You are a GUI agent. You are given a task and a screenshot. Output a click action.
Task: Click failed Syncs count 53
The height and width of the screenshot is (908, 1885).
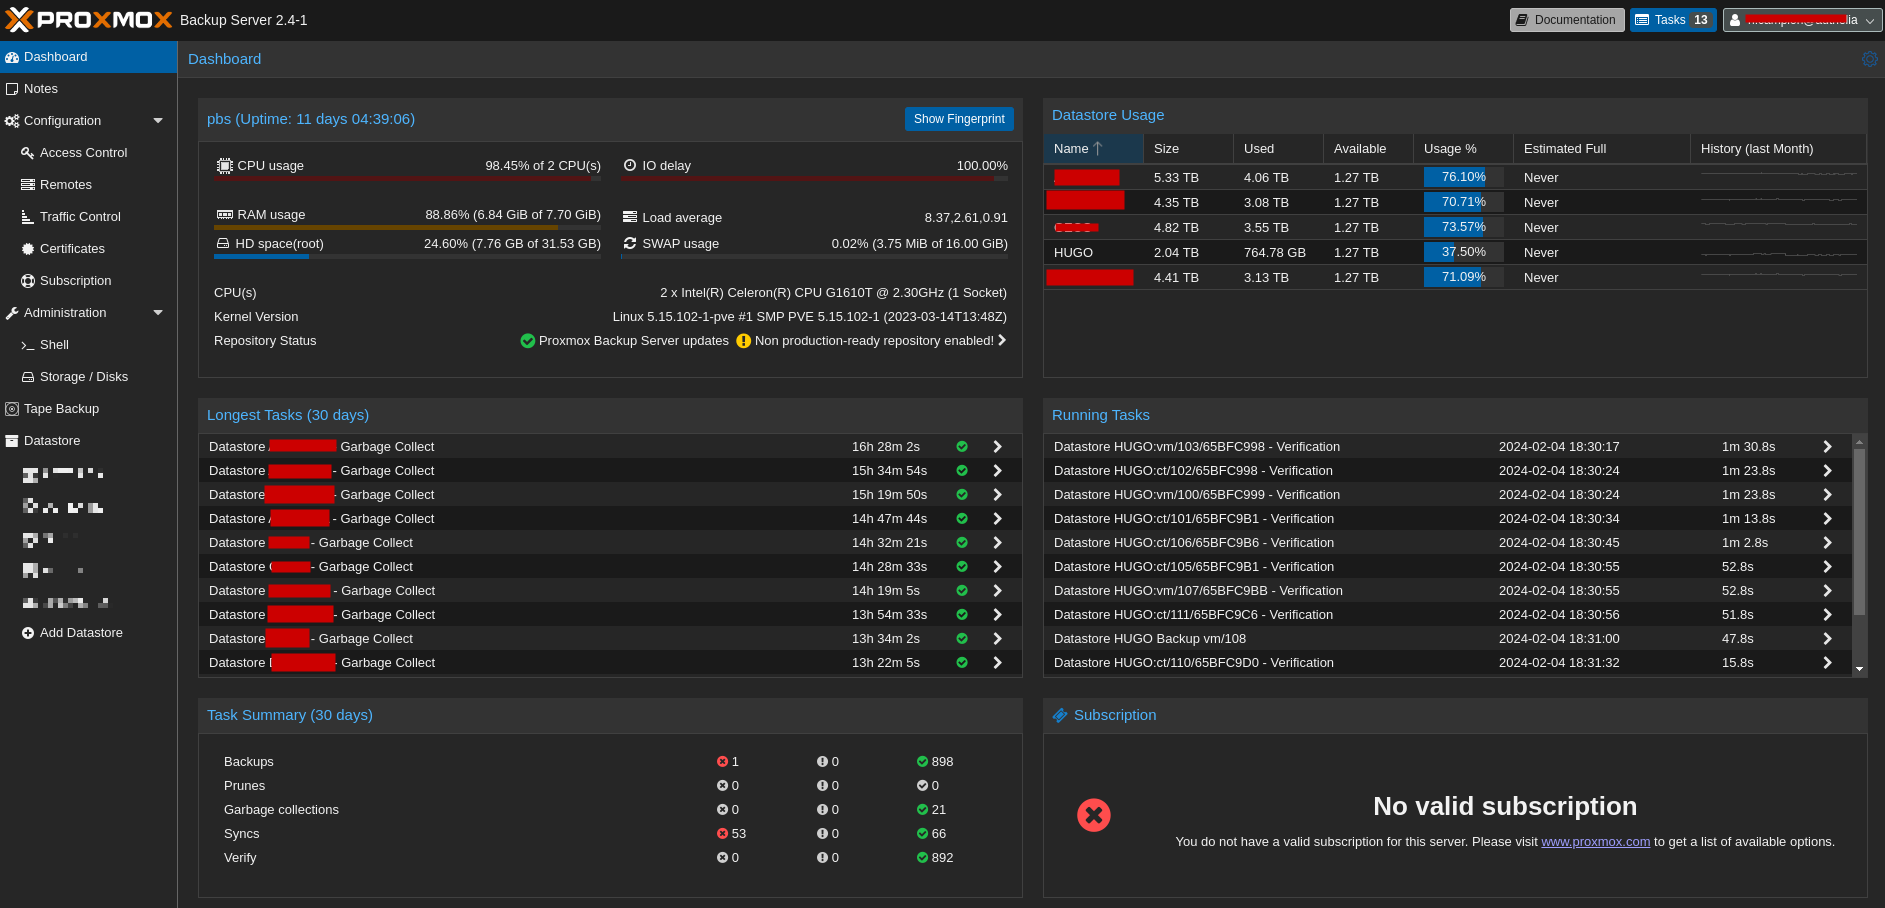click(x=732, y=834)
